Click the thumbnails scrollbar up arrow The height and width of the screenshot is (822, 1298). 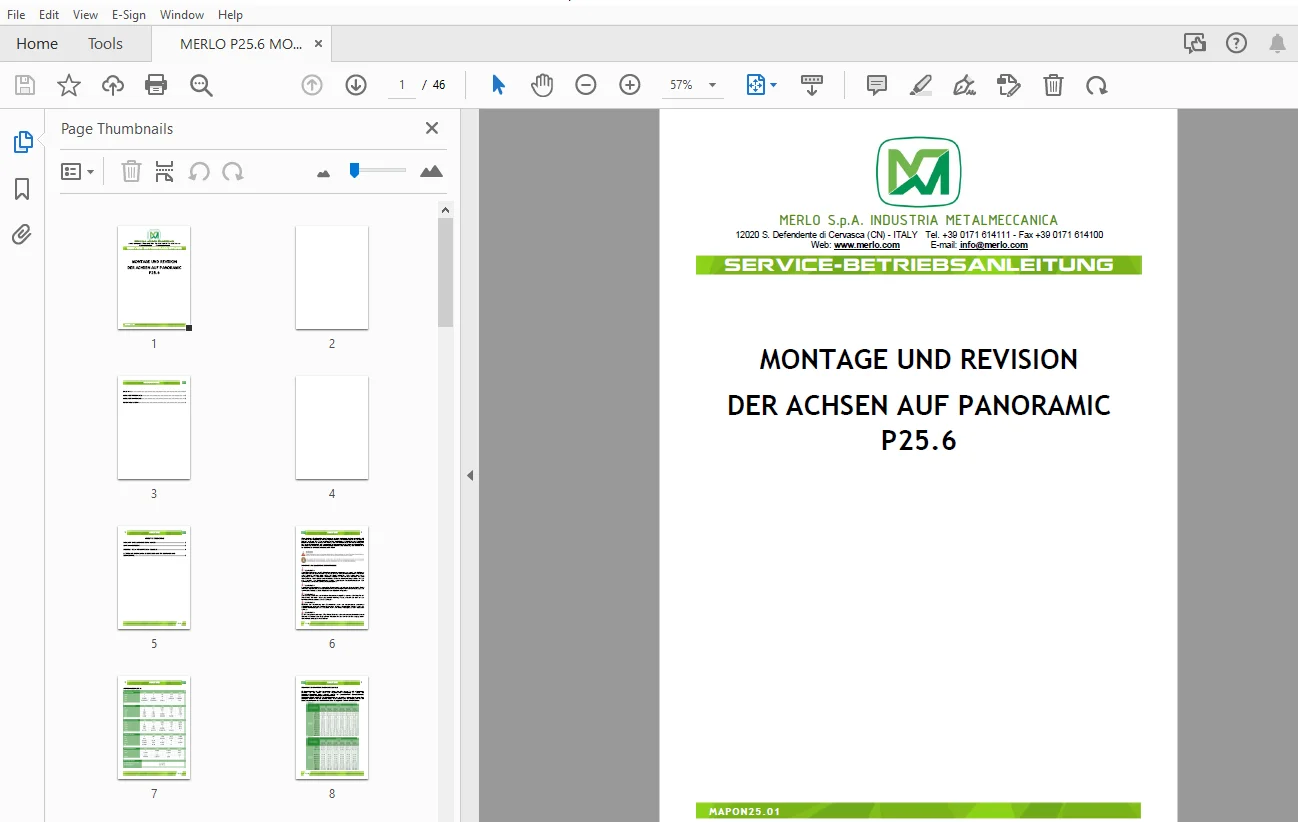tap(446, 209)
